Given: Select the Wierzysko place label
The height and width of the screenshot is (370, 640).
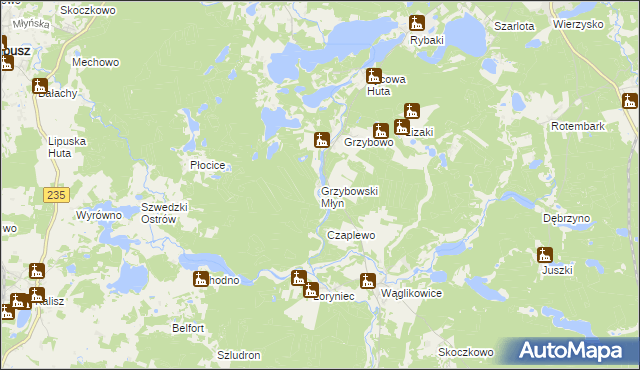Looking at the screenshot, I should [578, 24].
